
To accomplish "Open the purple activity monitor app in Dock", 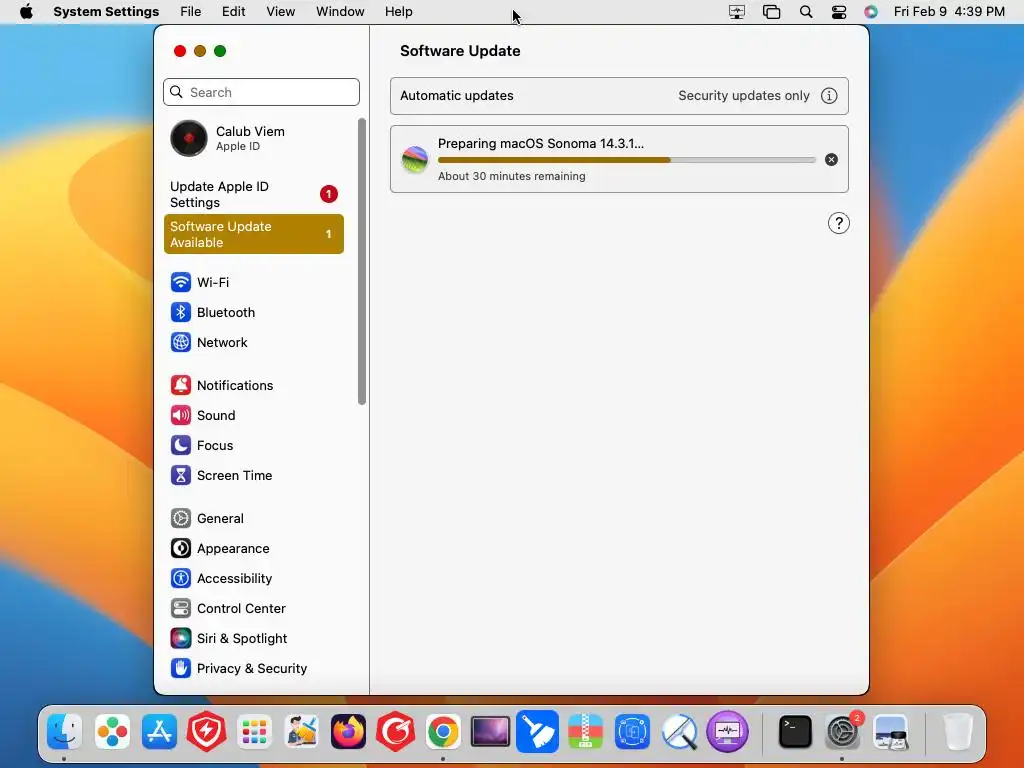I will [727, 731].
